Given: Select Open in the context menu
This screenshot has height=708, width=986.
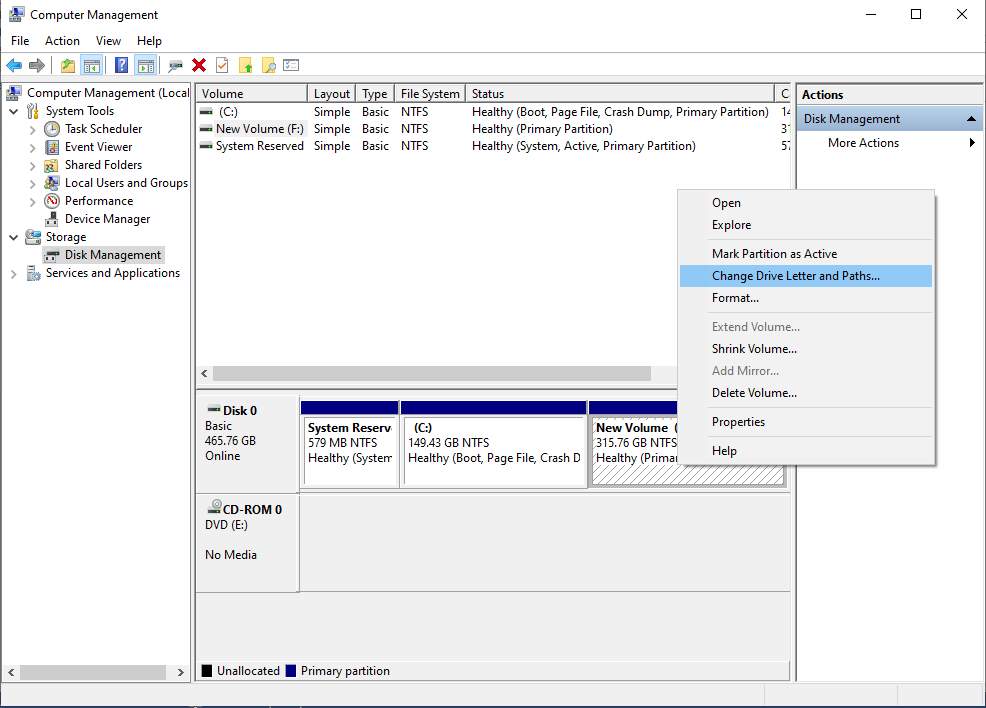Looking at the screenshot, I should [x=806, y=203].
